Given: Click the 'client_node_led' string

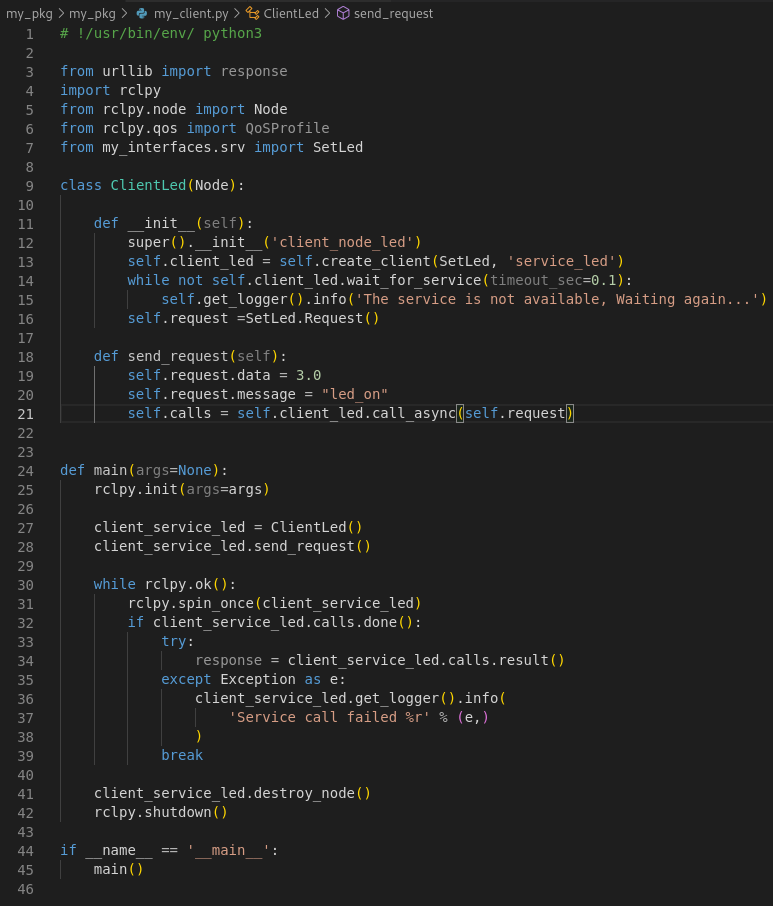Looking at the screenshot, I should coord(347,243).
